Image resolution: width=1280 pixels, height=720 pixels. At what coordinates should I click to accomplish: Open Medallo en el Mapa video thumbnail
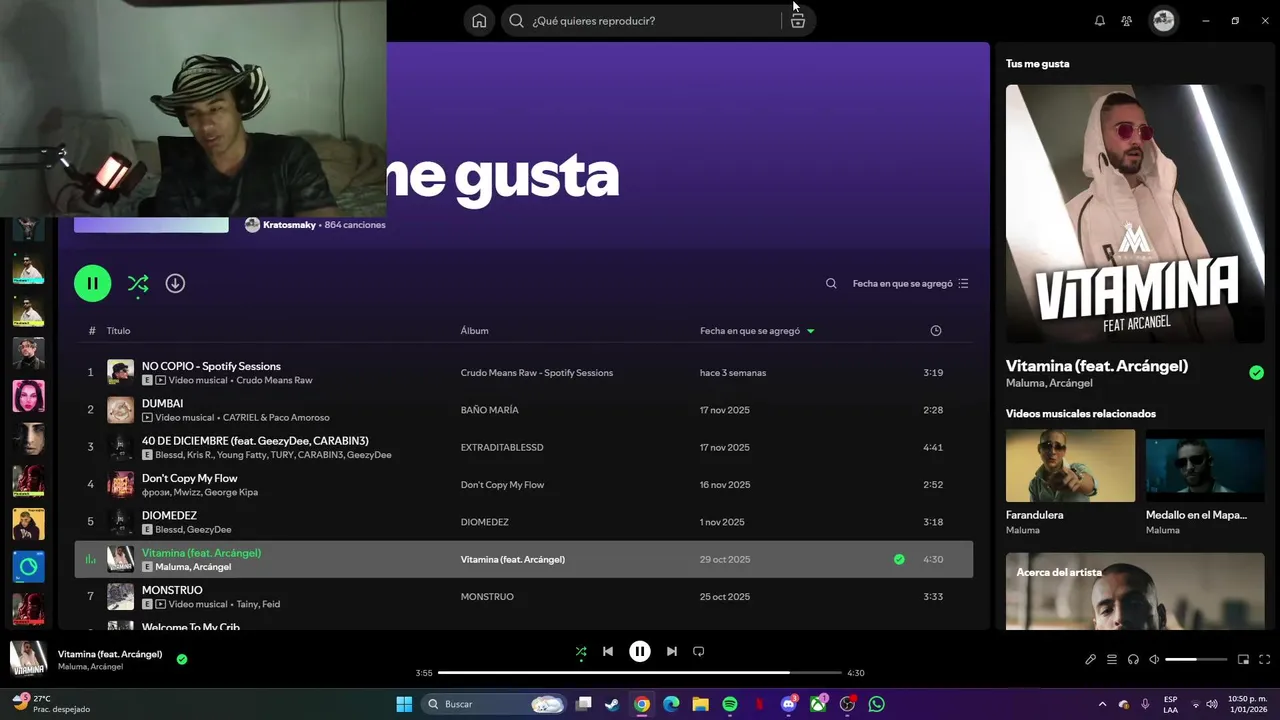tap(1205, 465)
